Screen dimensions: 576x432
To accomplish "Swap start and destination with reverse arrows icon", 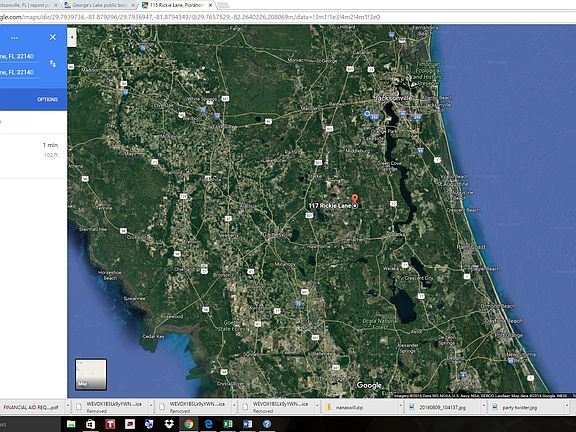I will tap(53, 64).
